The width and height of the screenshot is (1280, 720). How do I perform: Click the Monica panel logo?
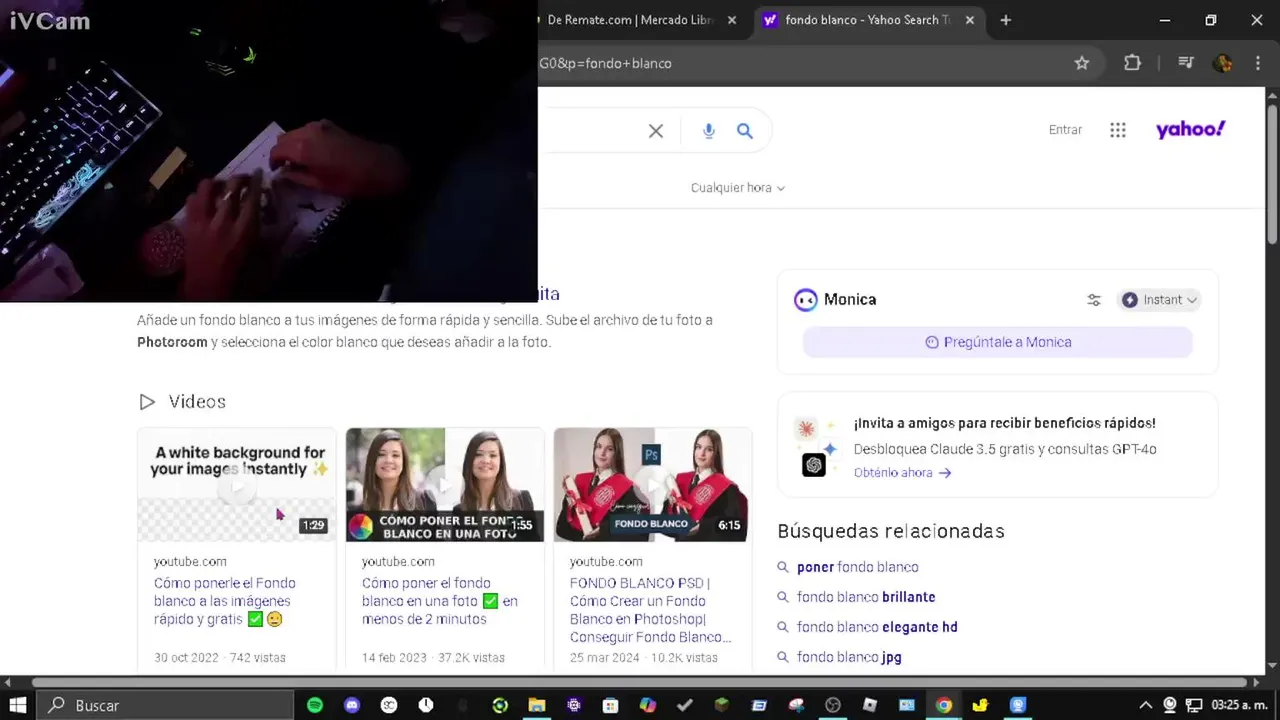tap(805, 300)
